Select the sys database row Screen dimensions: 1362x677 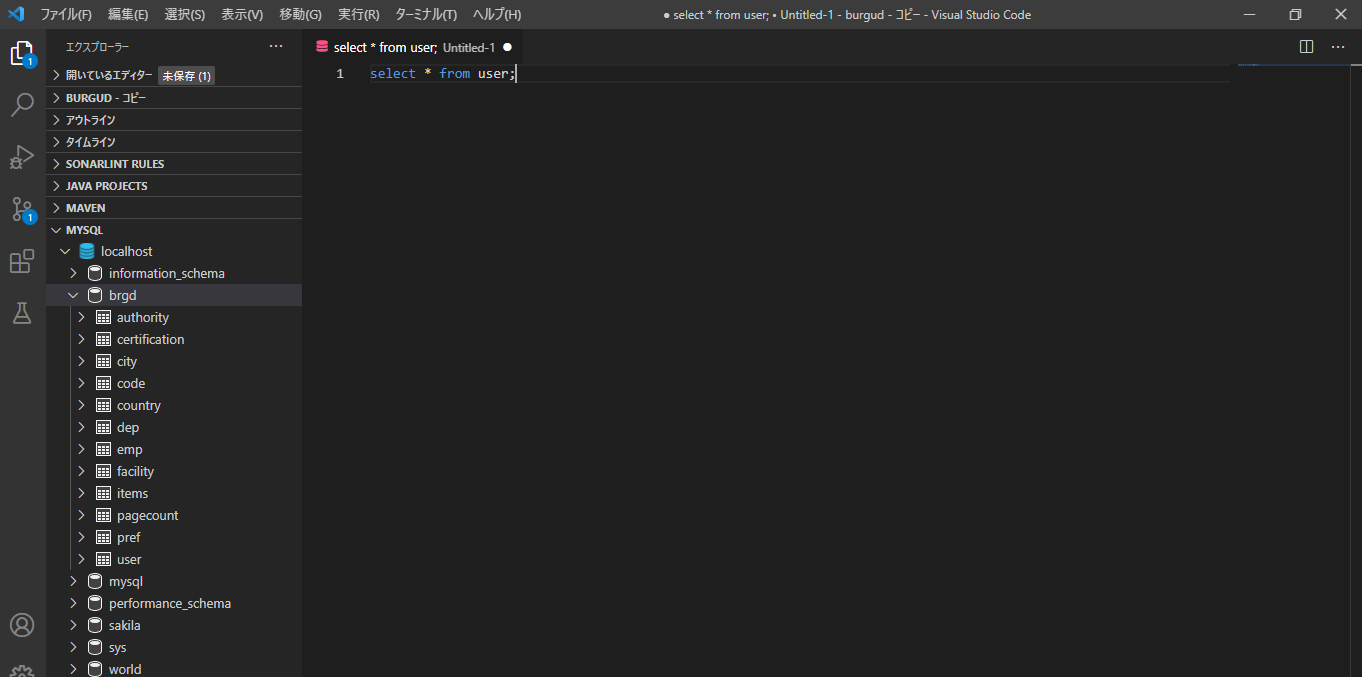click(174, 647)
